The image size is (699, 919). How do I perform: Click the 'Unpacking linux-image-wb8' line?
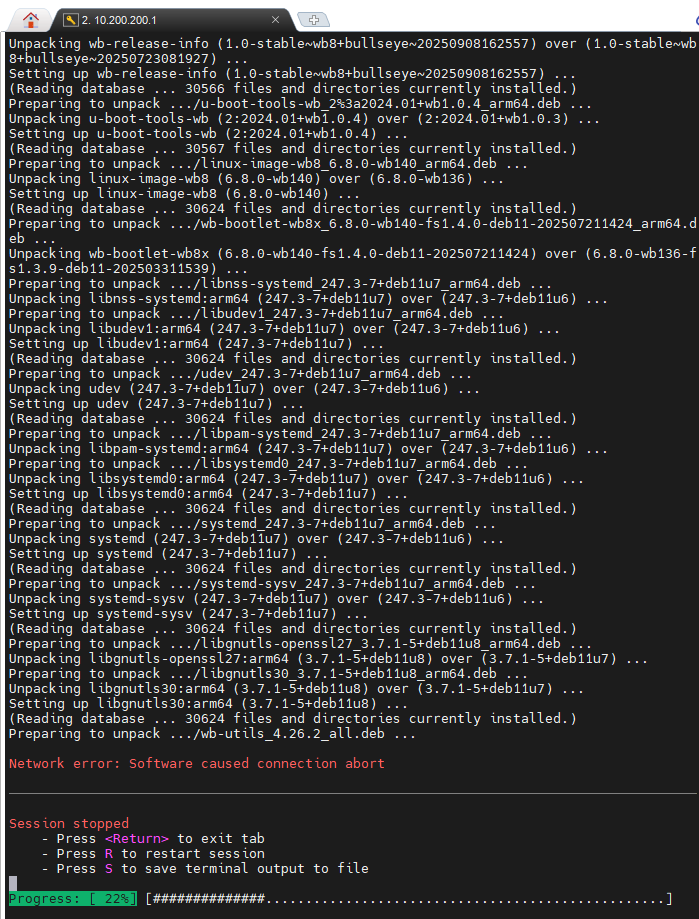(182, 179)
